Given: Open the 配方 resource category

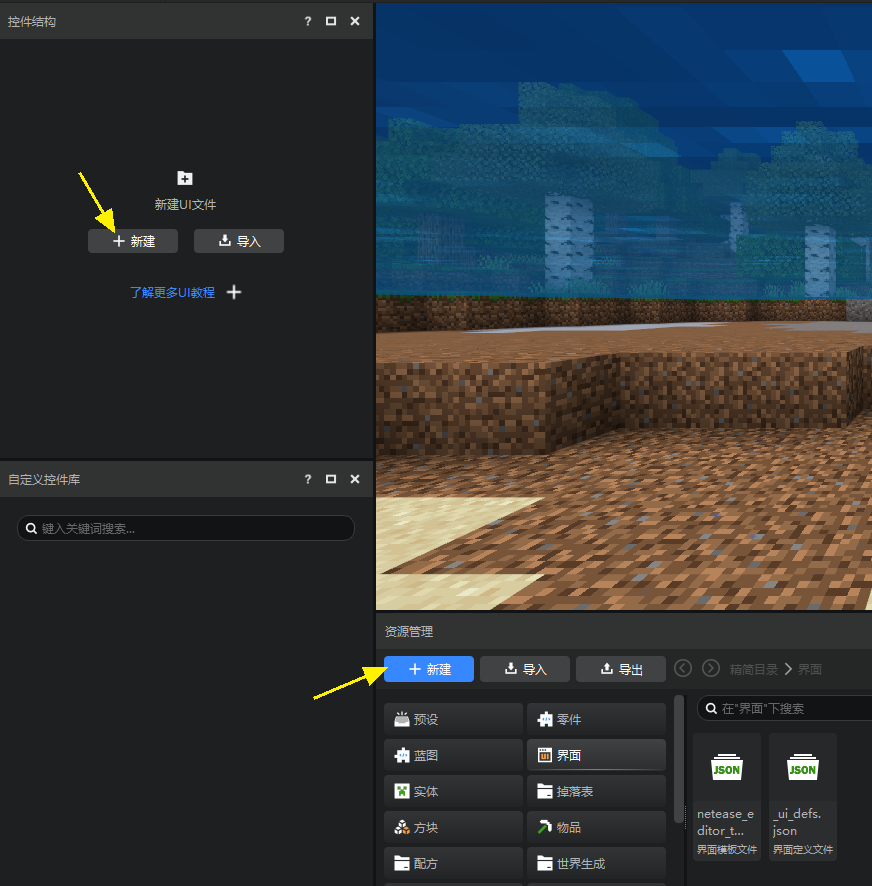Looking at the screenshot, I should click(x=453, y=863).
